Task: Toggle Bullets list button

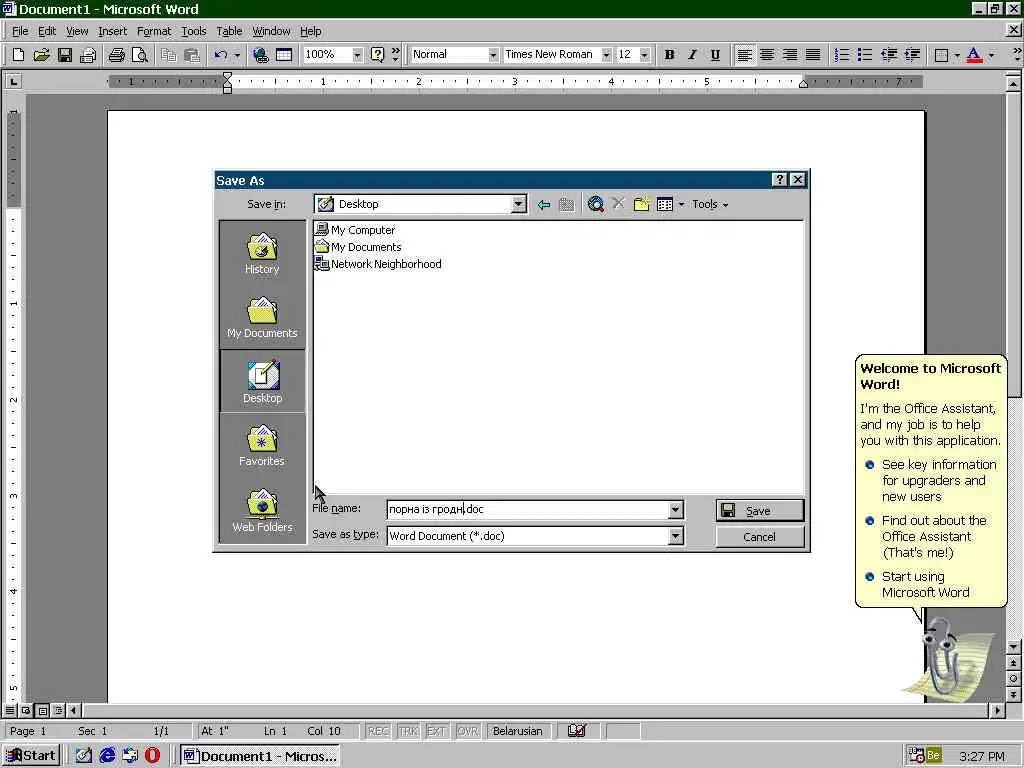Action: [865, 55]
